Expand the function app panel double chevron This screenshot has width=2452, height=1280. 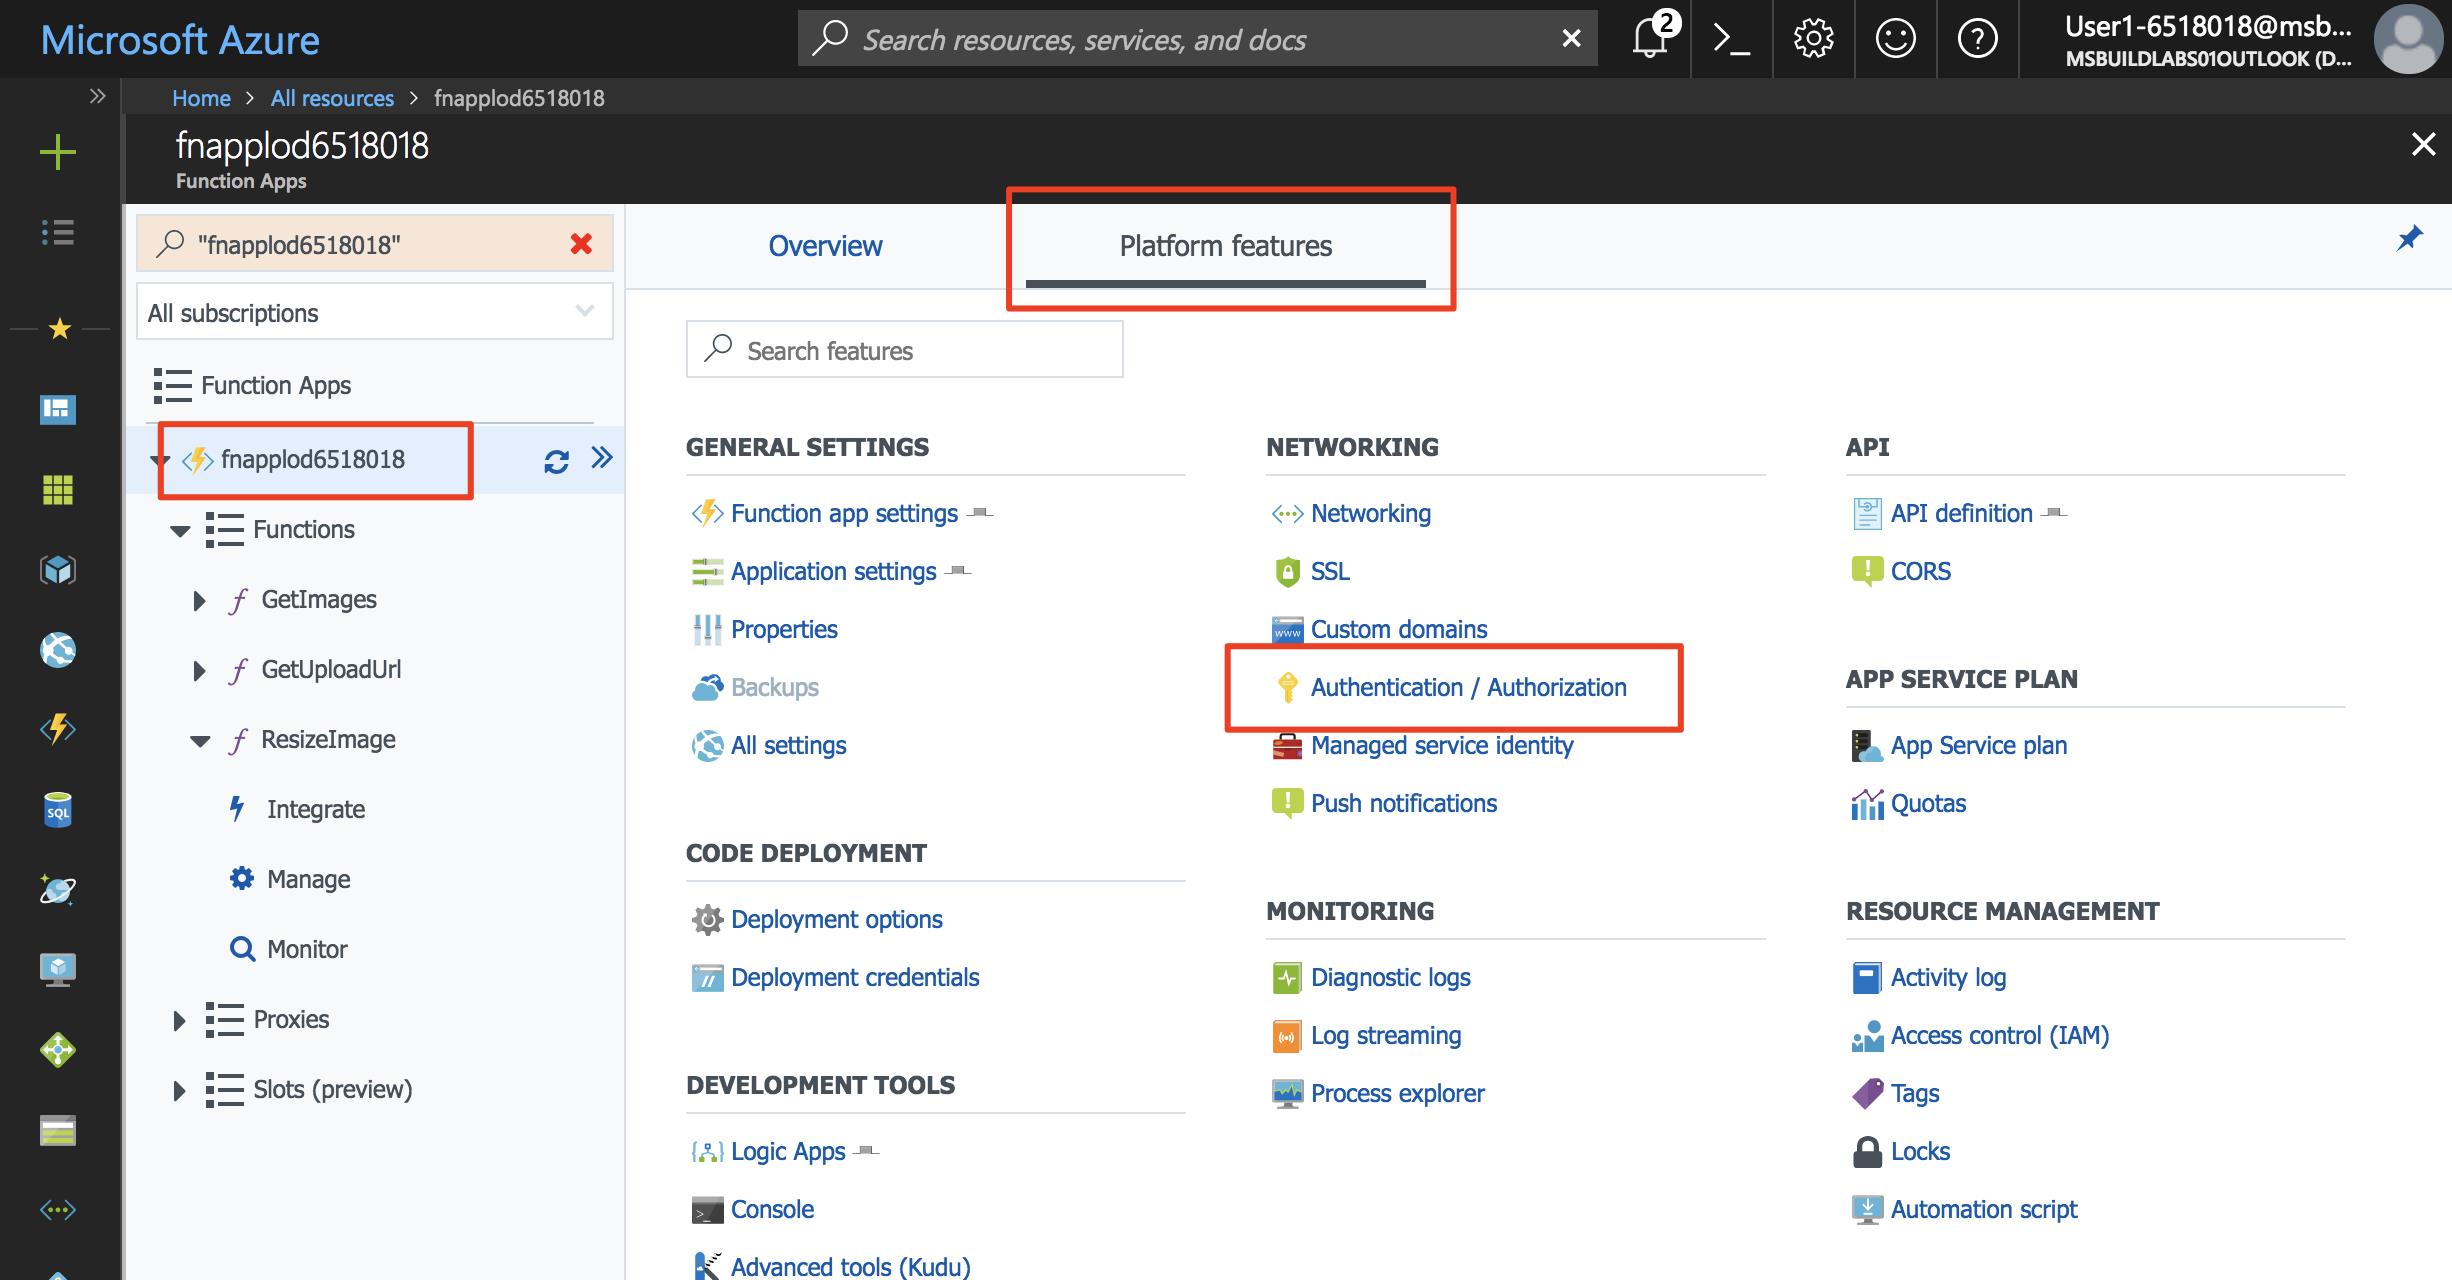pyautogui.click(x=601, y=458)
